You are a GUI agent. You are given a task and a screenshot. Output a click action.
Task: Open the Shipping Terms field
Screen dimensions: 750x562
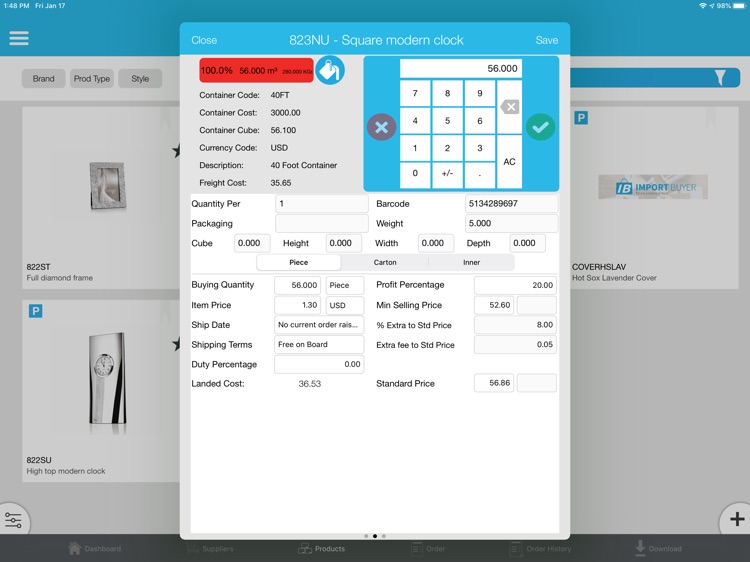tap(319, 344)
